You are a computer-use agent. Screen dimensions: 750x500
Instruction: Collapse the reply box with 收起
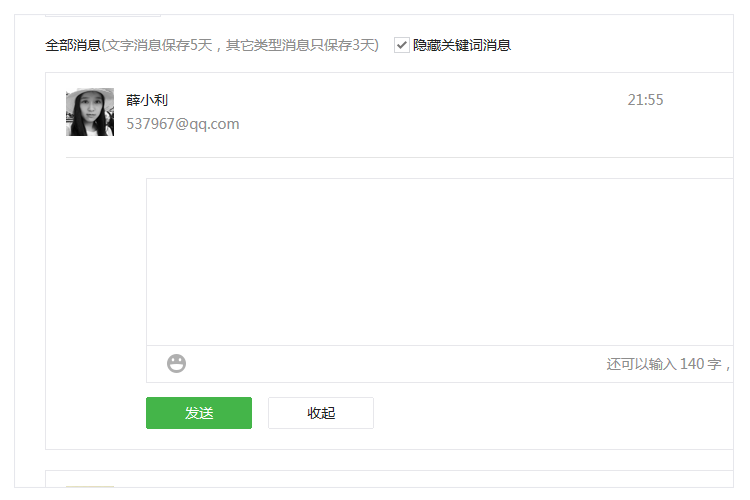tap(321, 413)
